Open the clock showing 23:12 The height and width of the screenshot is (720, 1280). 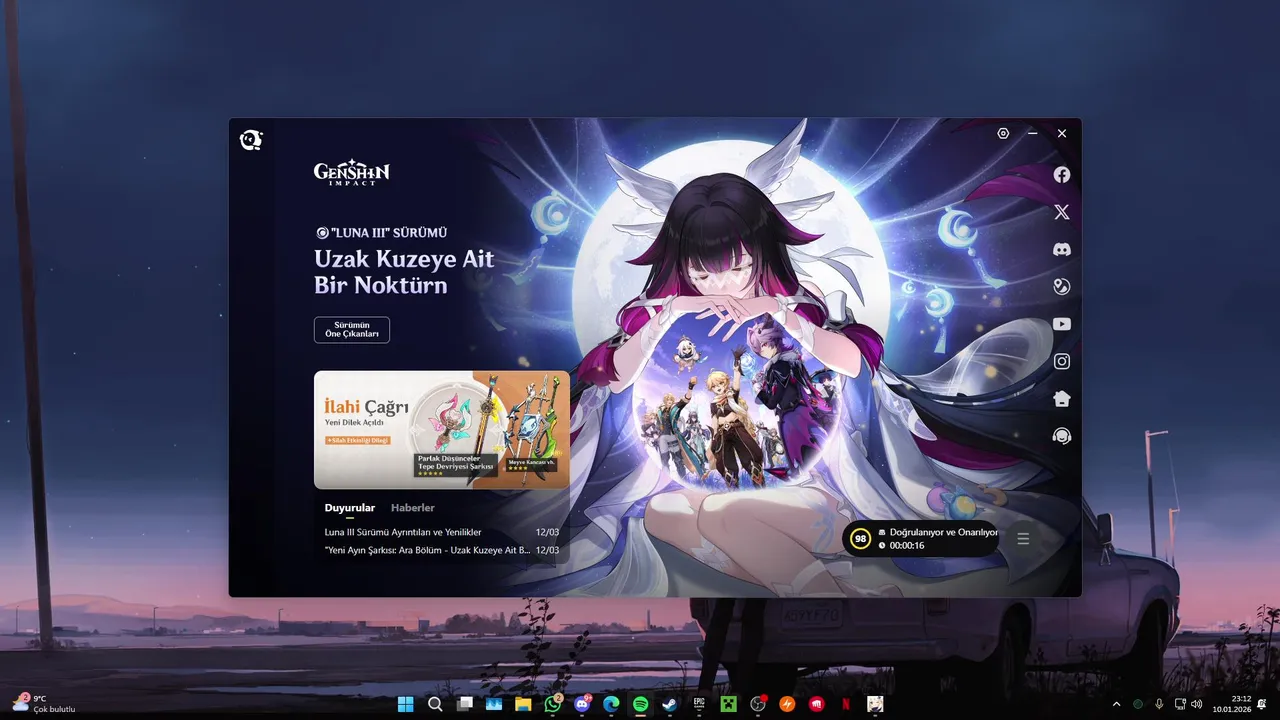click(1232, 704)
